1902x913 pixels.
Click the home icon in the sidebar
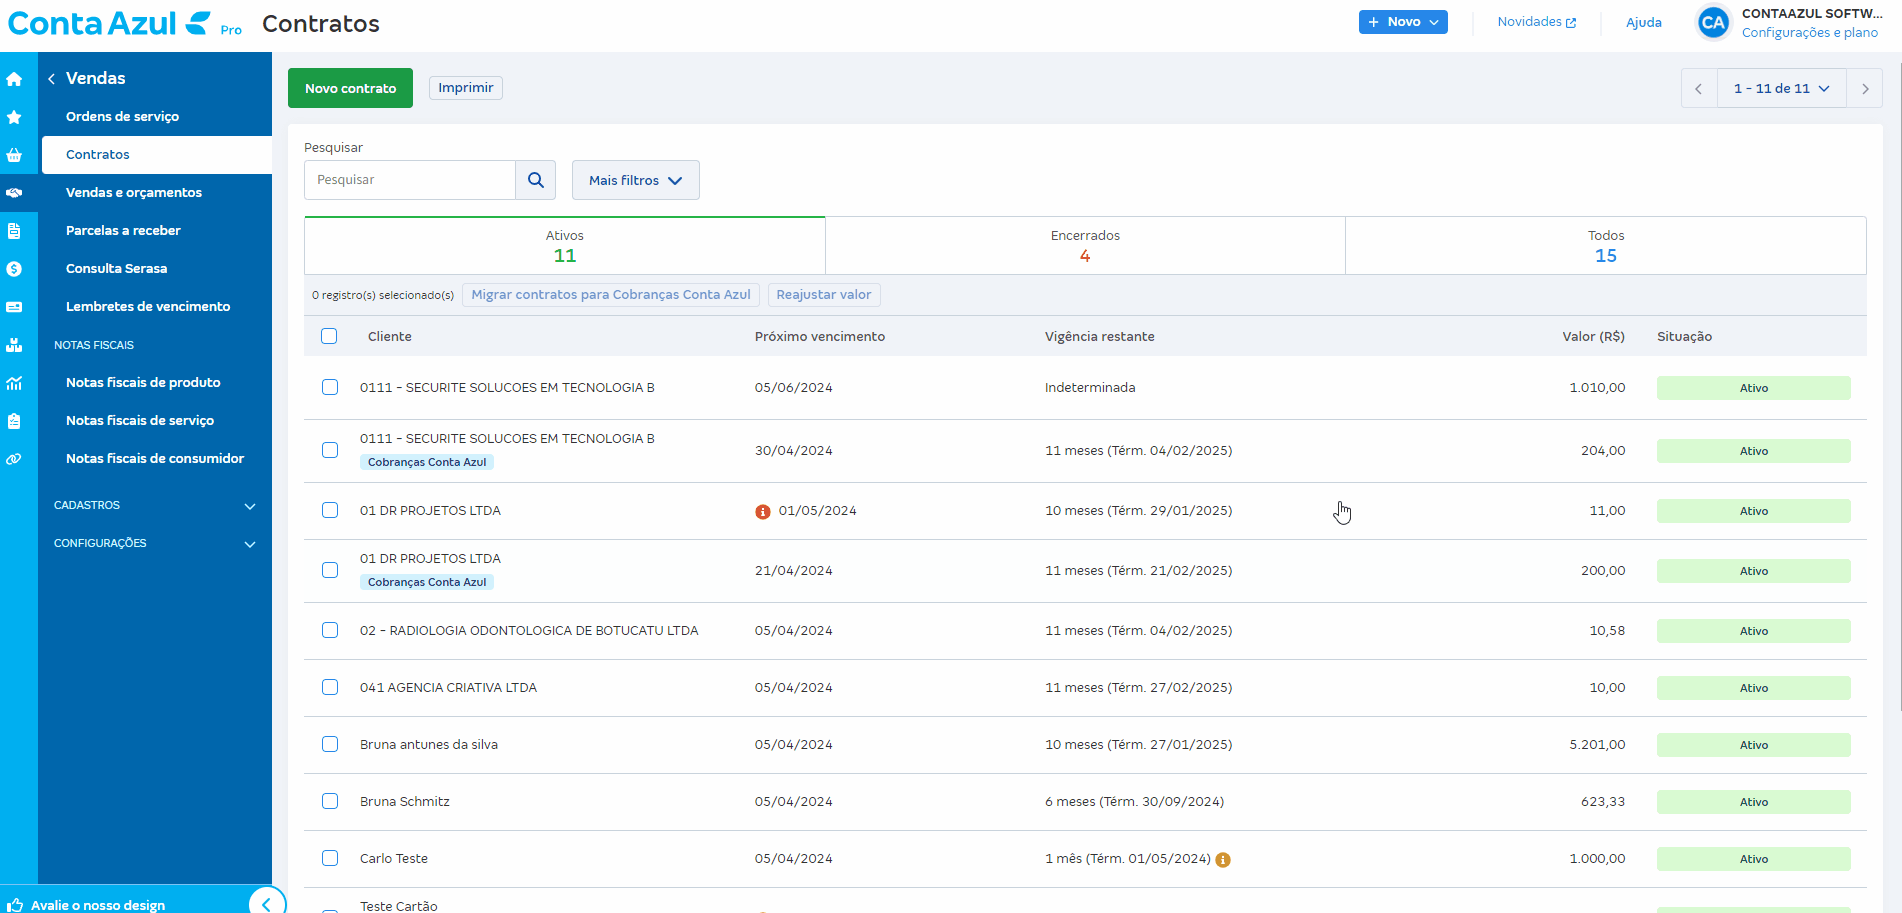point(14,79)
